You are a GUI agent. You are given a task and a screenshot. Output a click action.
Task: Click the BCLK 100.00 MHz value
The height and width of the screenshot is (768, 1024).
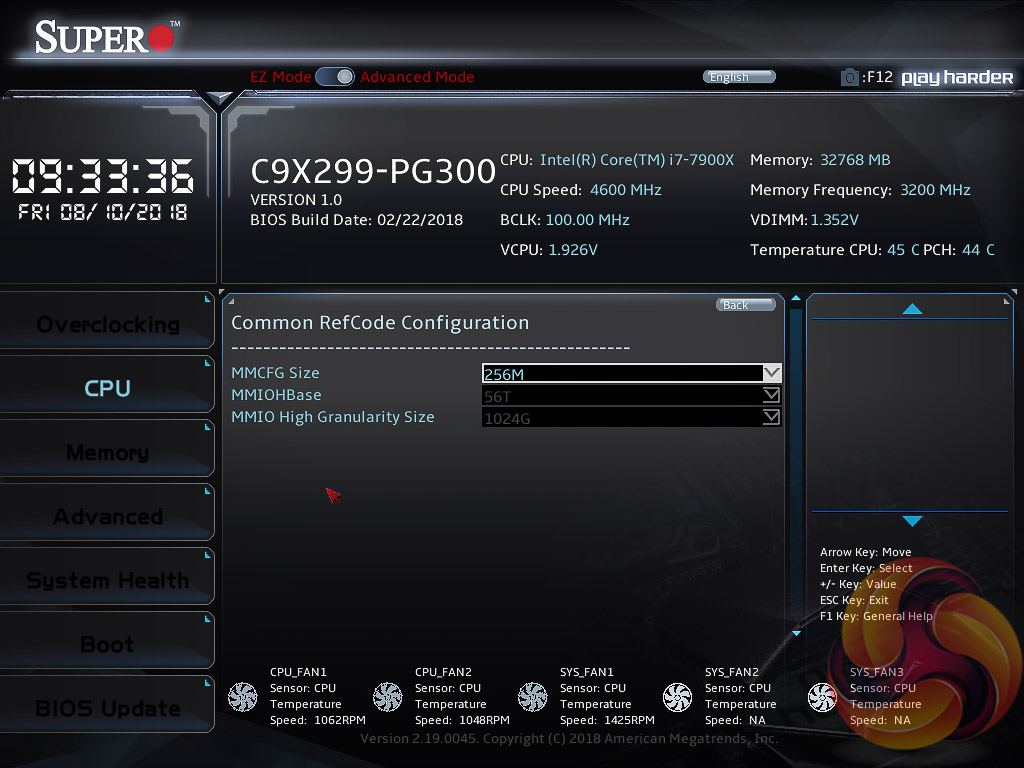[587, 220]
